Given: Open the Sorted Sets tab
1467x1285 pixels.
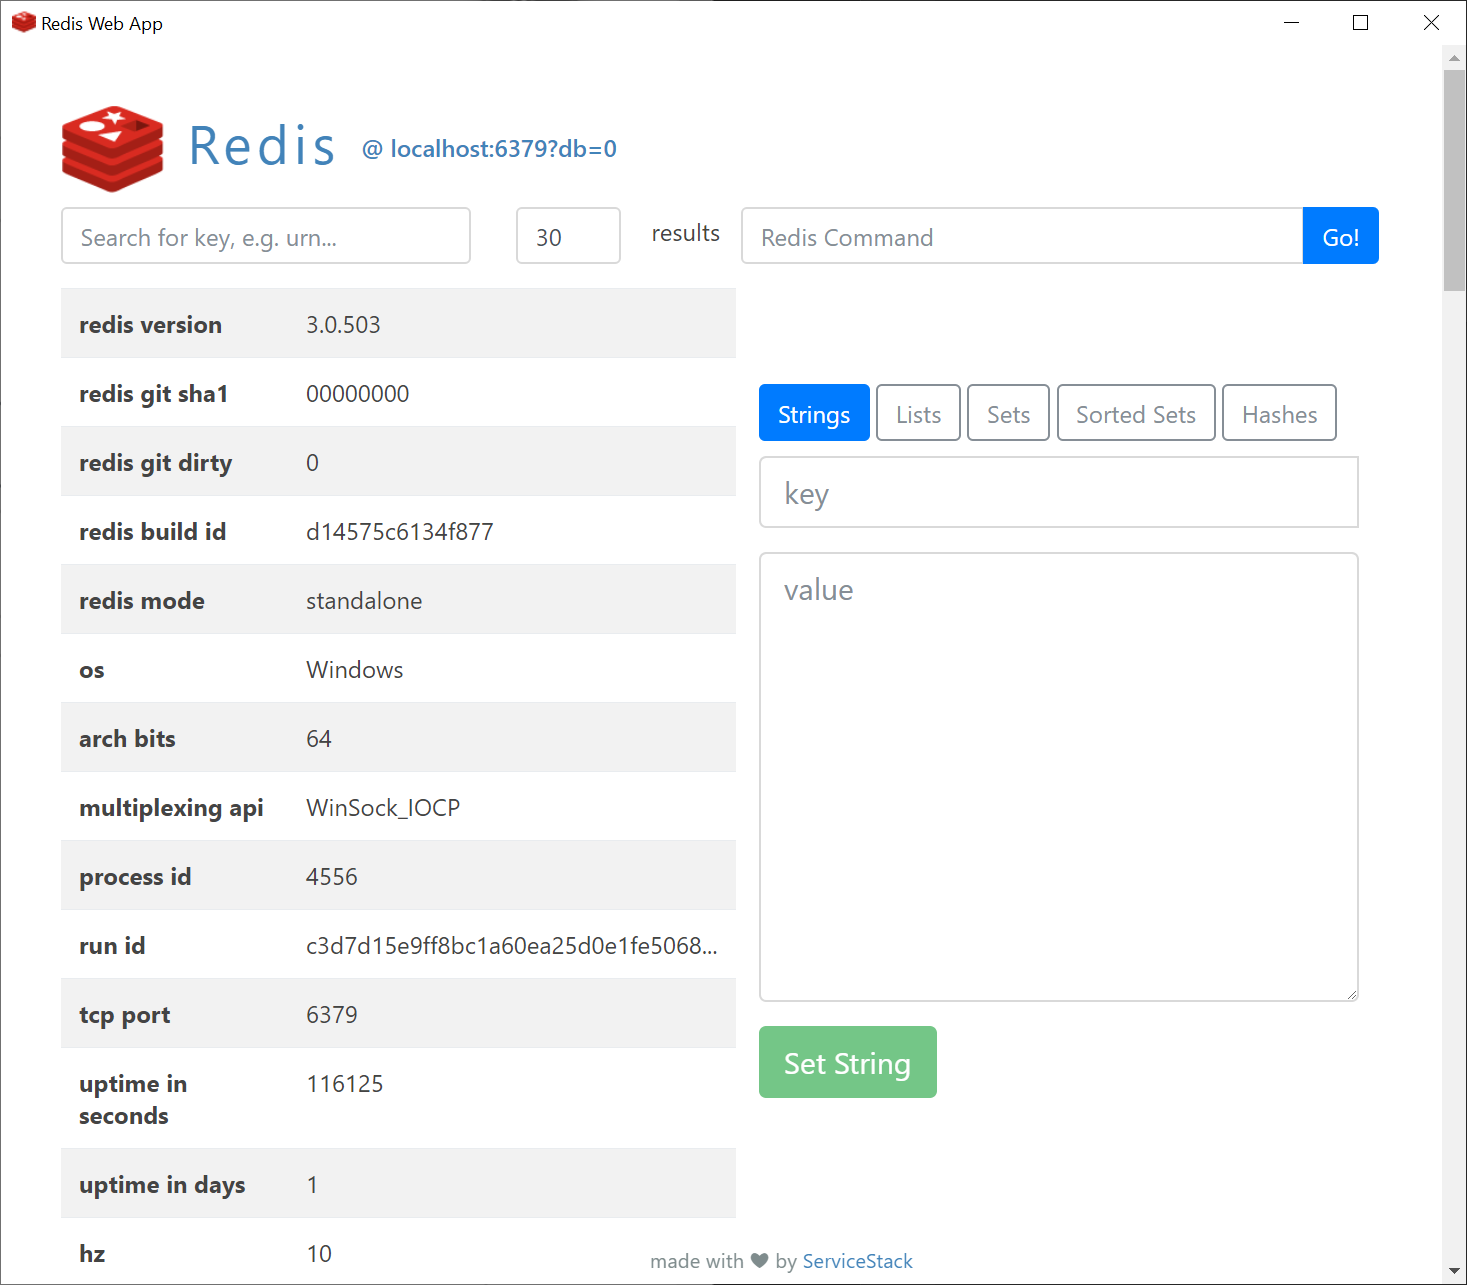Looking at the screenshot, I should point(1136,413).
